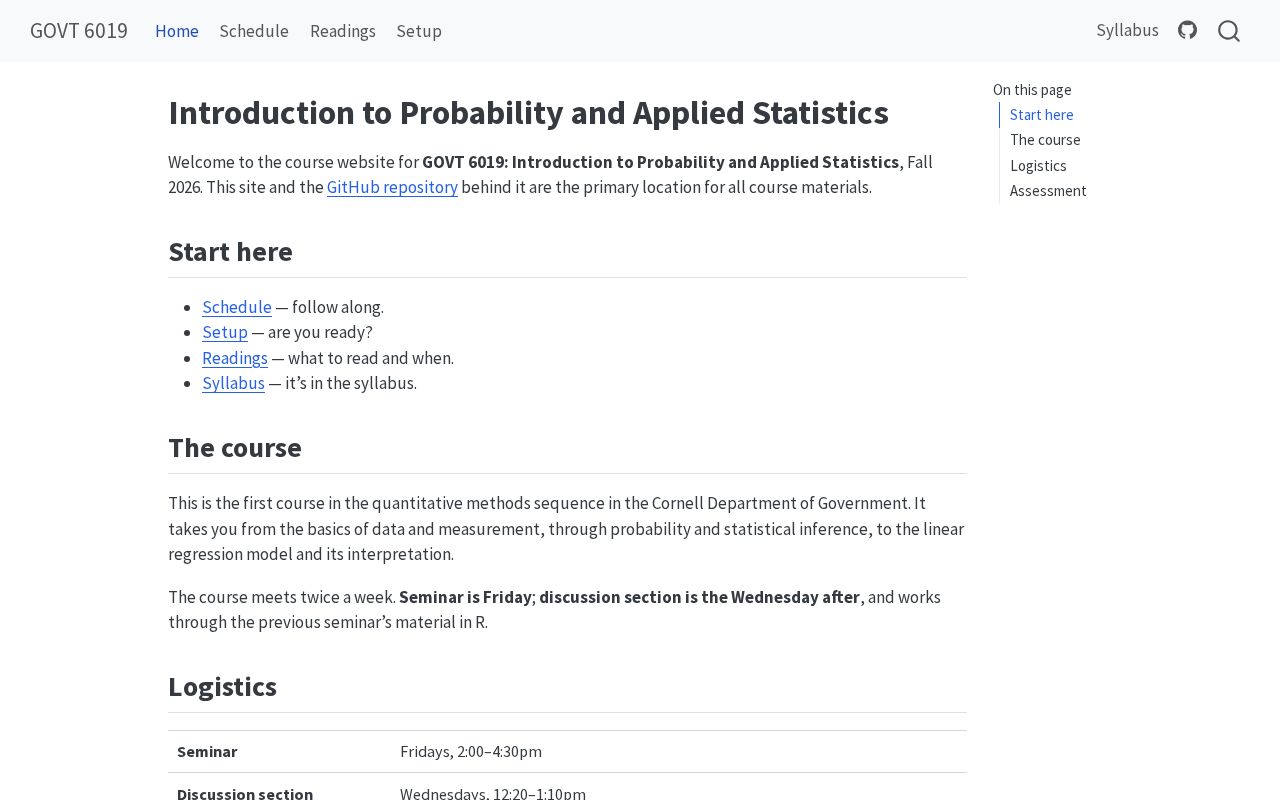Jump to Logistics in page contents
Screen dimensions: 1280x800
click(1038, 166)
